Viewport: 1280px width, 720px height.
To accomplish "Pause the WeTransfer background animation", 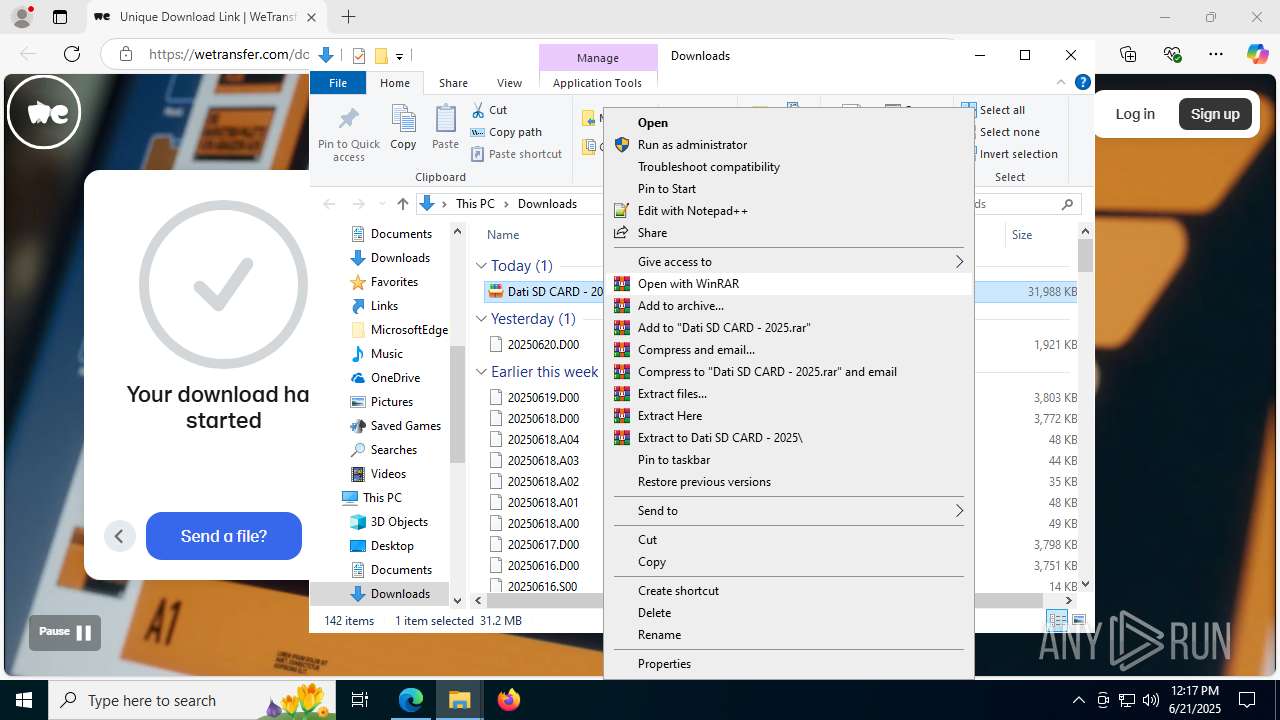I will 65,632.
